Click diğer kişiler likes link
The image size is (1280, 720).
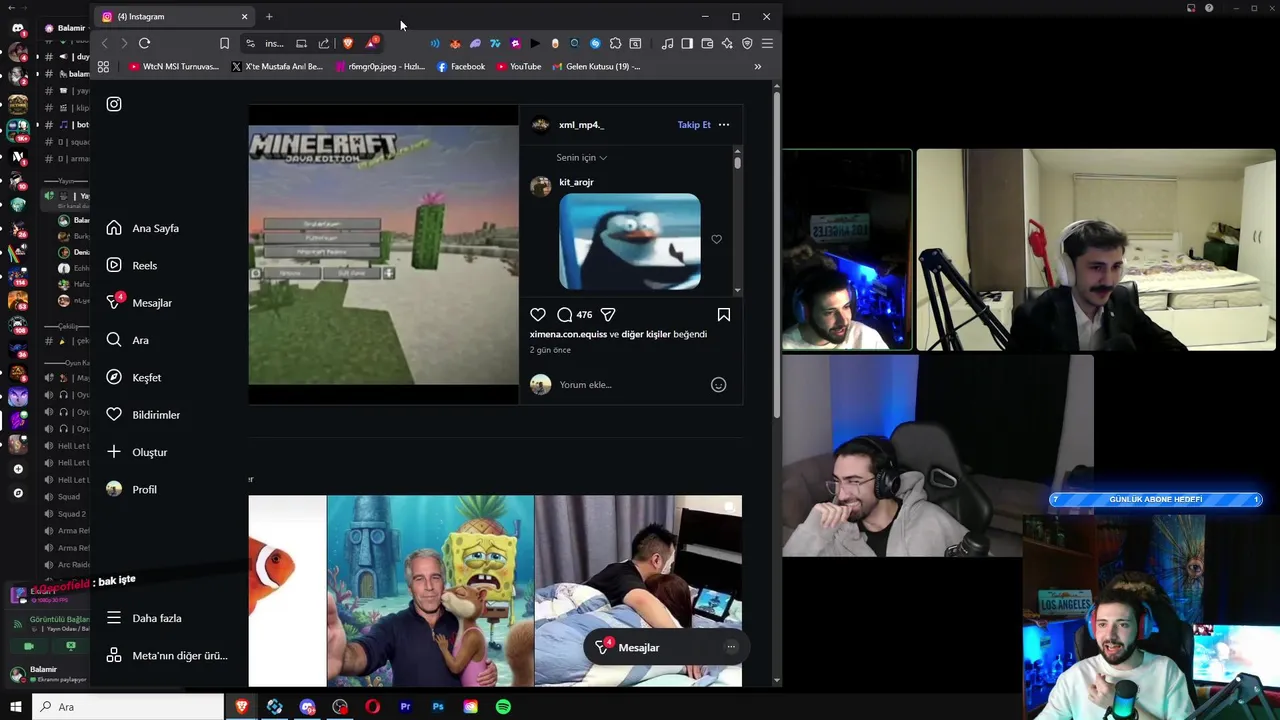[646, 334]
